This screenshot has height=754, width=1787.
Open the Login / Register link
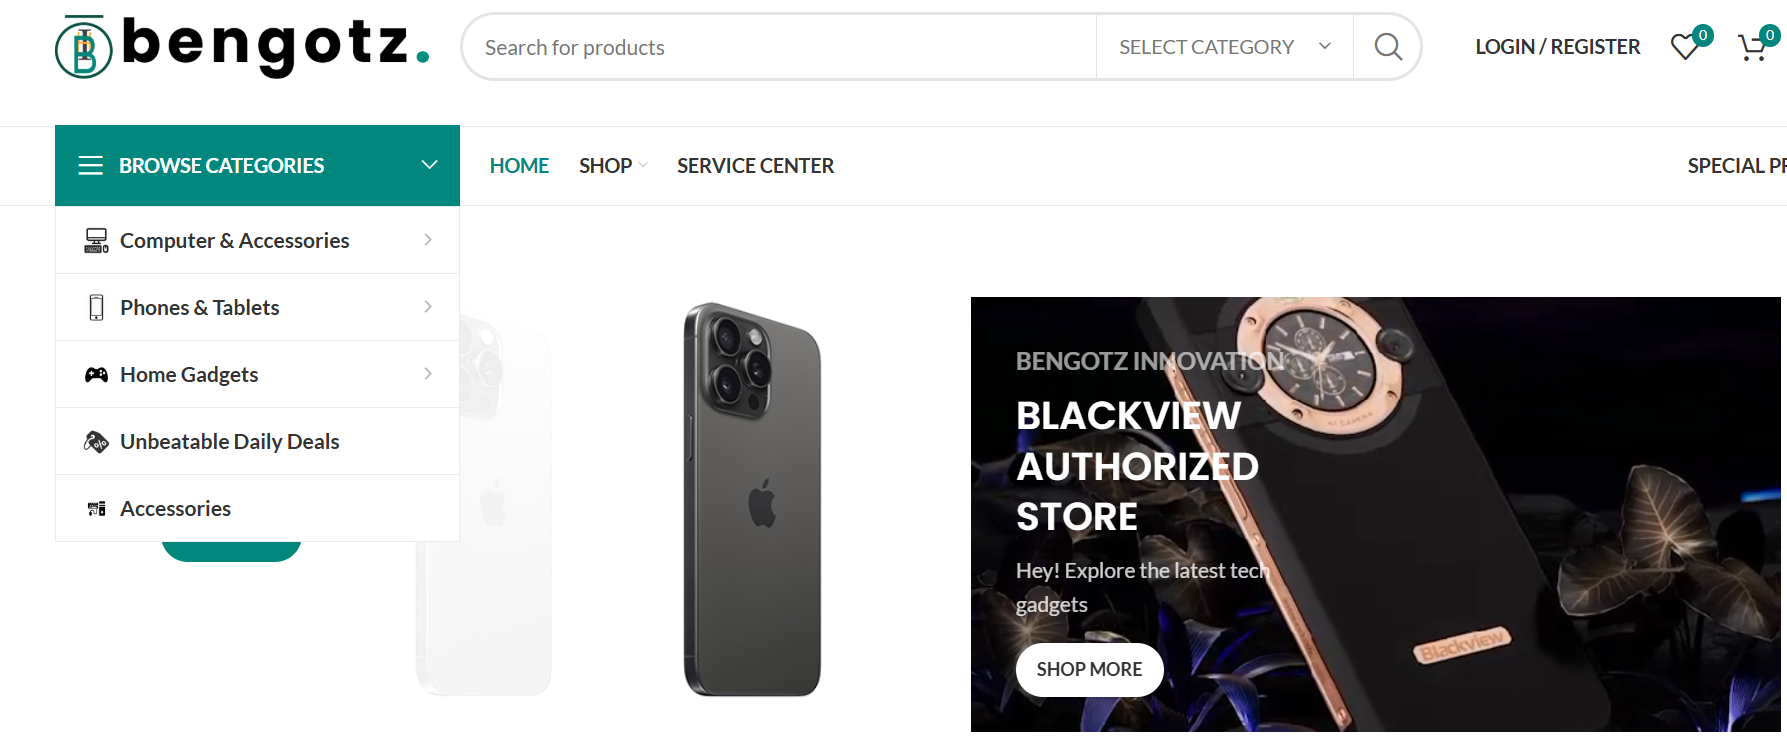1557,47
